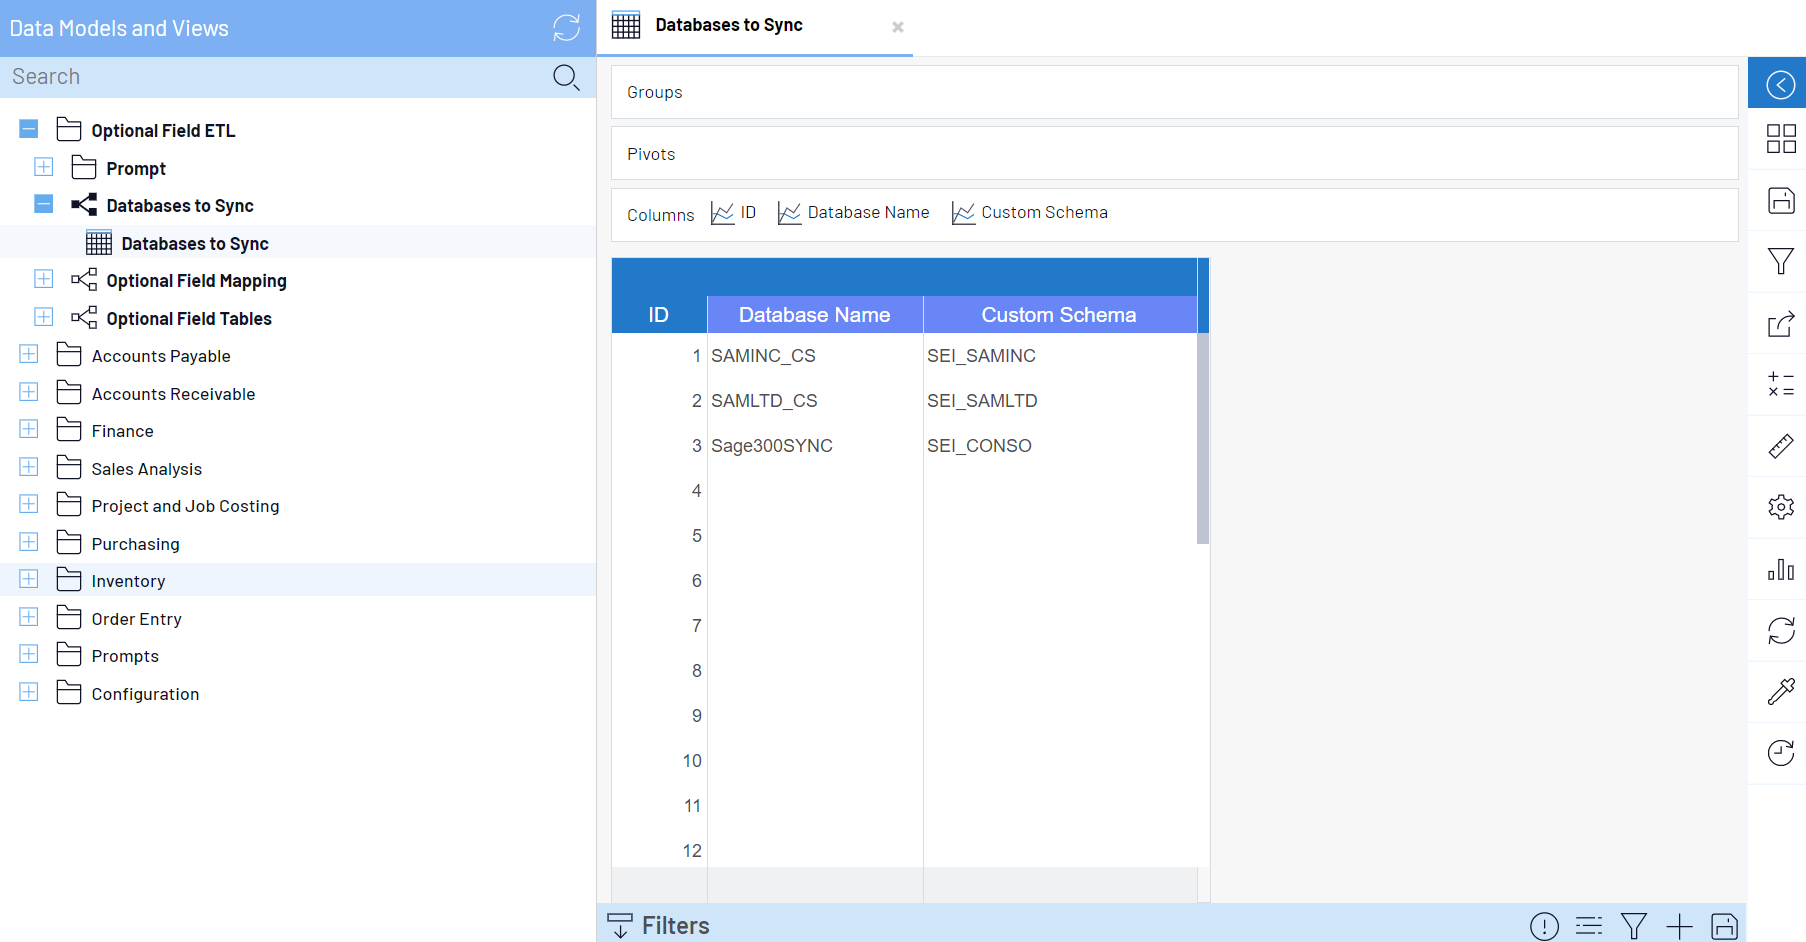The width and height of the screenshot is (1806, 942).
Task: Click the refresh icon in Data Models header
Action: [566, 28]
